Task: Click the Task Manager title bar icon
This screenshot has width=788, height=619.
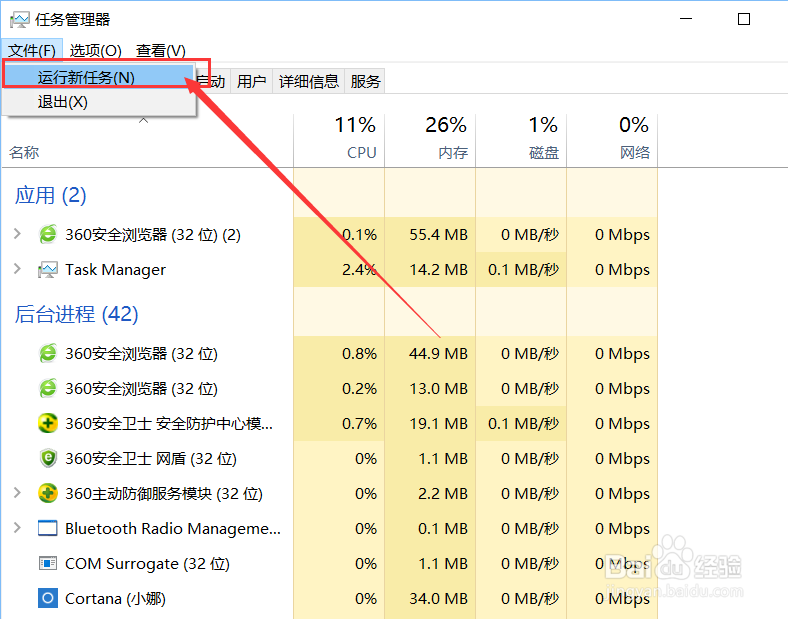Action: [x=20, y=20]
